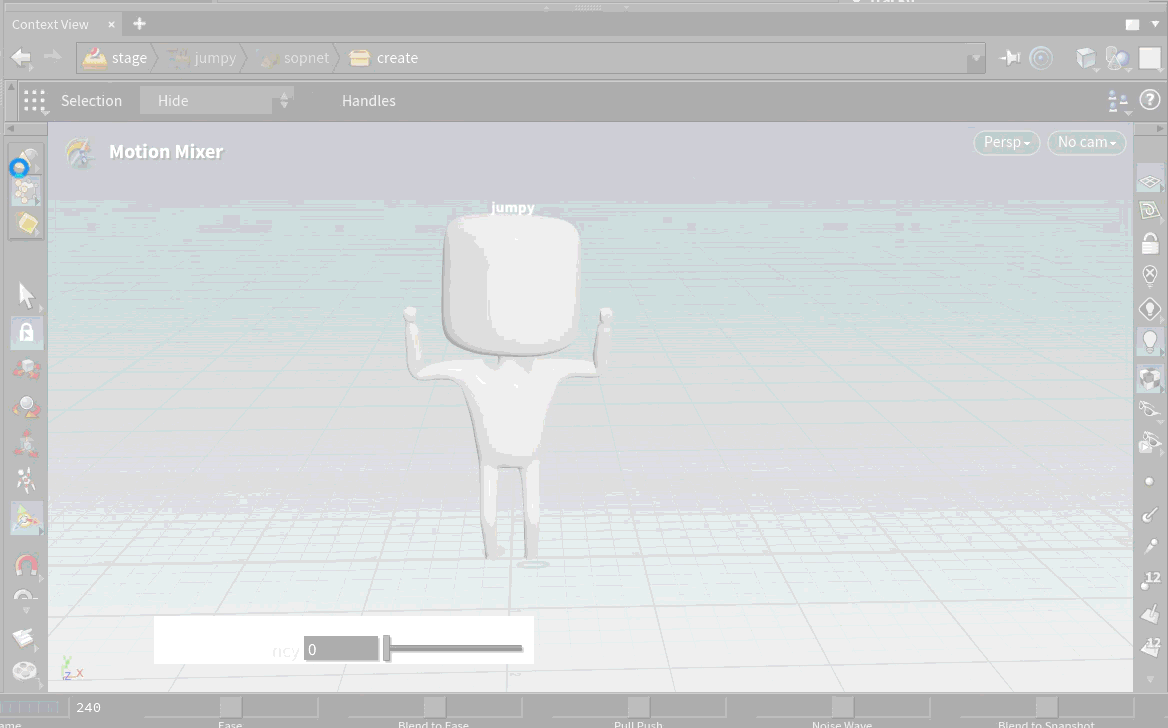Open the Persp view menu
Screen dimensions: 1168x728
[x=1006, y=142]
